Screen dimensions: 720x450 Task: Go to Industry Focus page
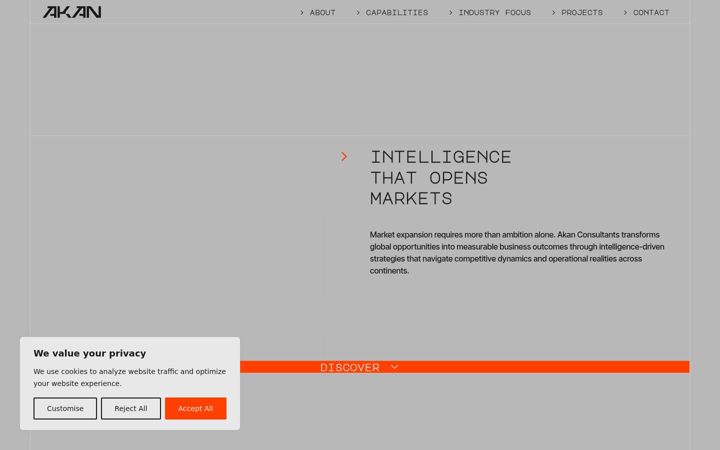click(x=495, y=12)
